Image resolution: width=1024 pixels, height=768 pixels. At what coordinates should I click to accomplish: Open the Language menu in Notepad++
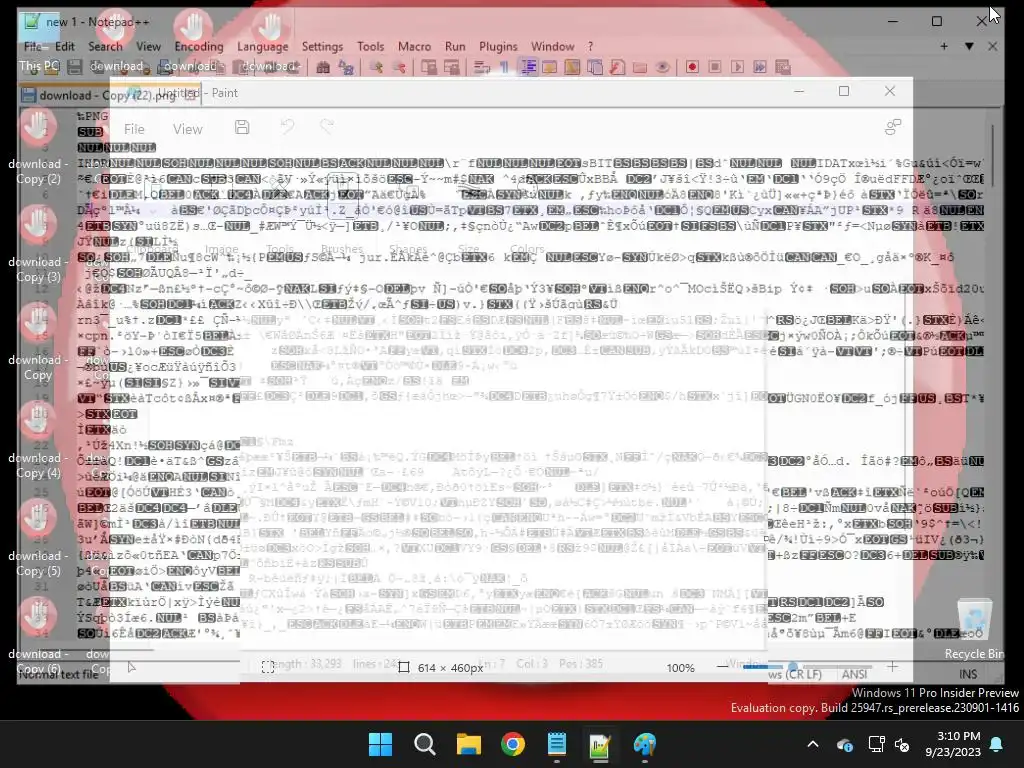coord(263,46)
